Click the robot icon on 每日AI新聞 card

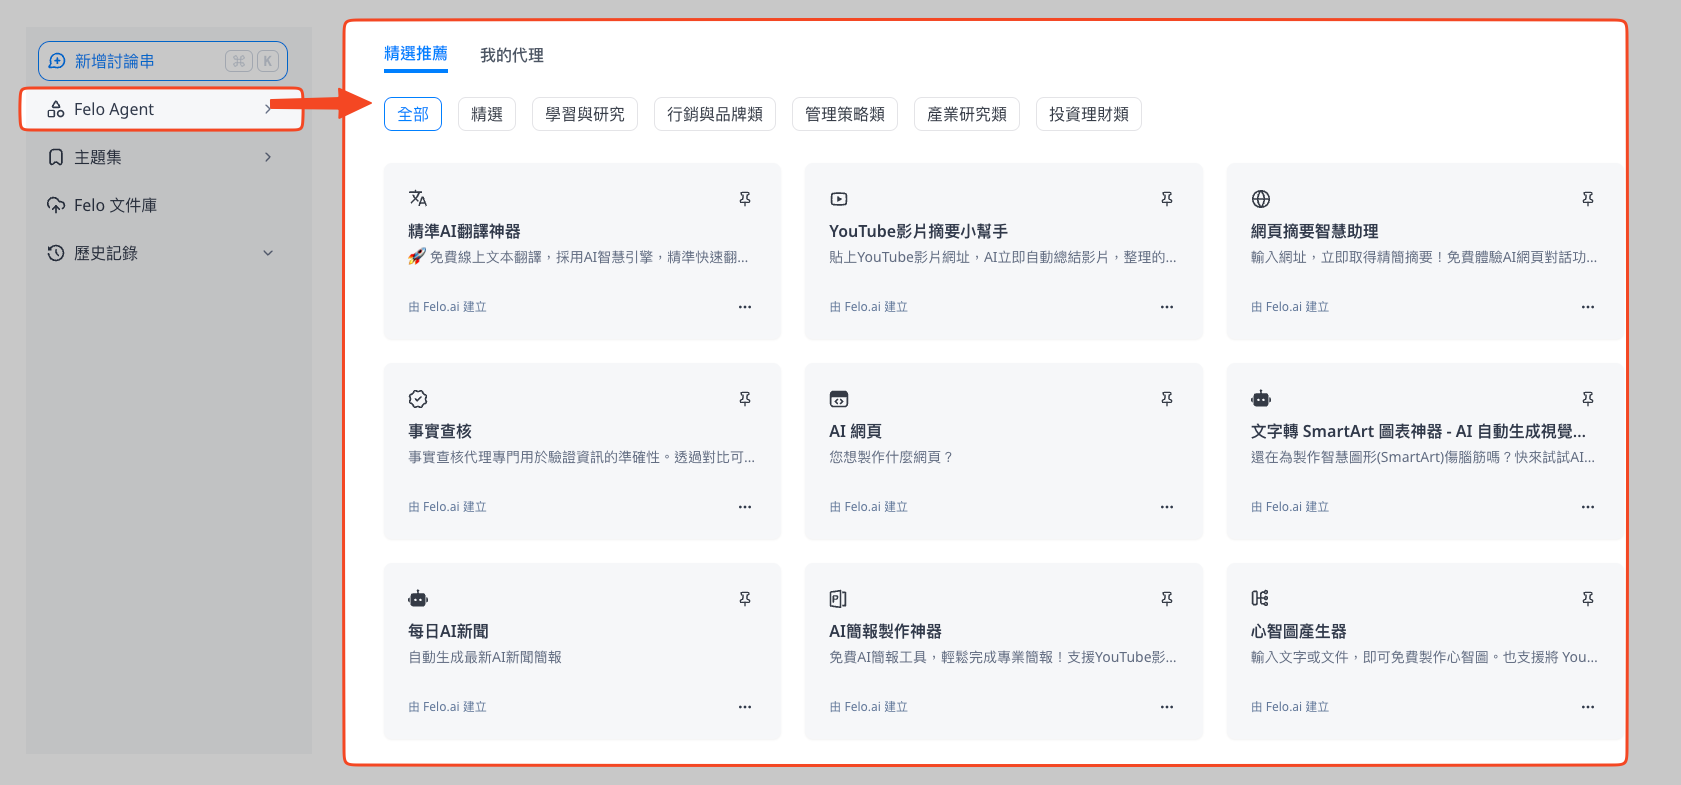(418, 599)
